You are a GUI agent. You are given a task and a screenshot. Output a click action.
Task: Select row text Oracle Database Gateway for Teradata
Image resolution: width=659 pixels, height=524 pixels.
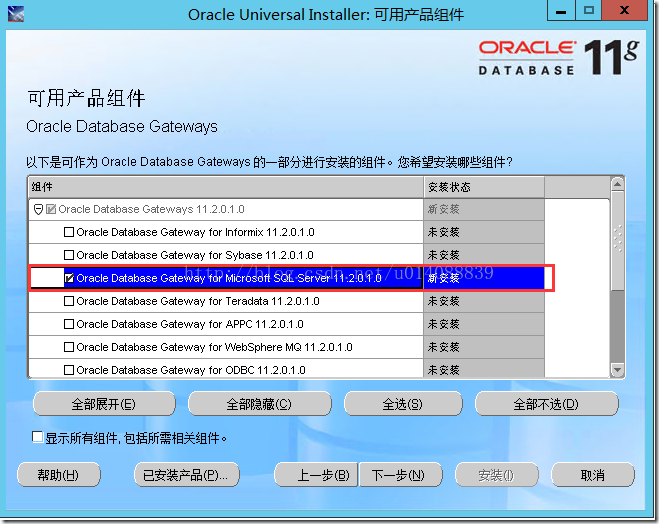pos(198,301)
